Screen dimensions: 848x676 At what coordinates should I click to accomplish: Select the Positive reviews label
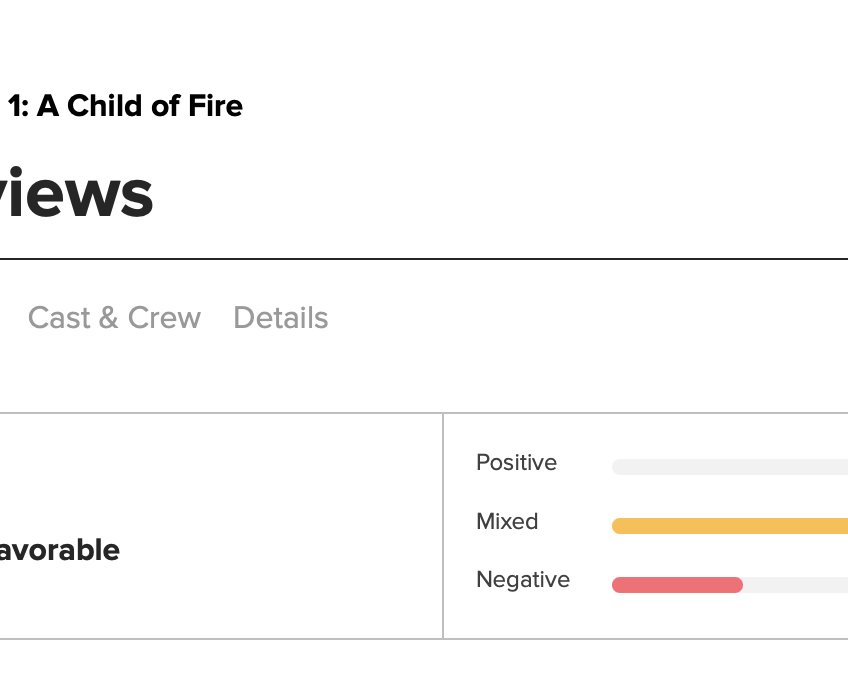[x=516, y=463]
